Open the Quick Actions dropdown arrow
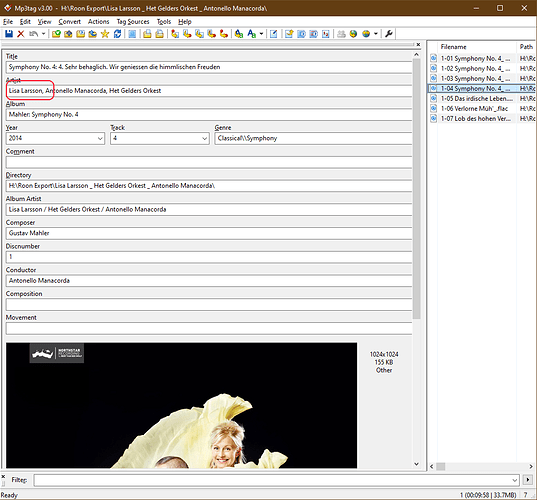This screenshot has width=537, height=500. [261, 34]
